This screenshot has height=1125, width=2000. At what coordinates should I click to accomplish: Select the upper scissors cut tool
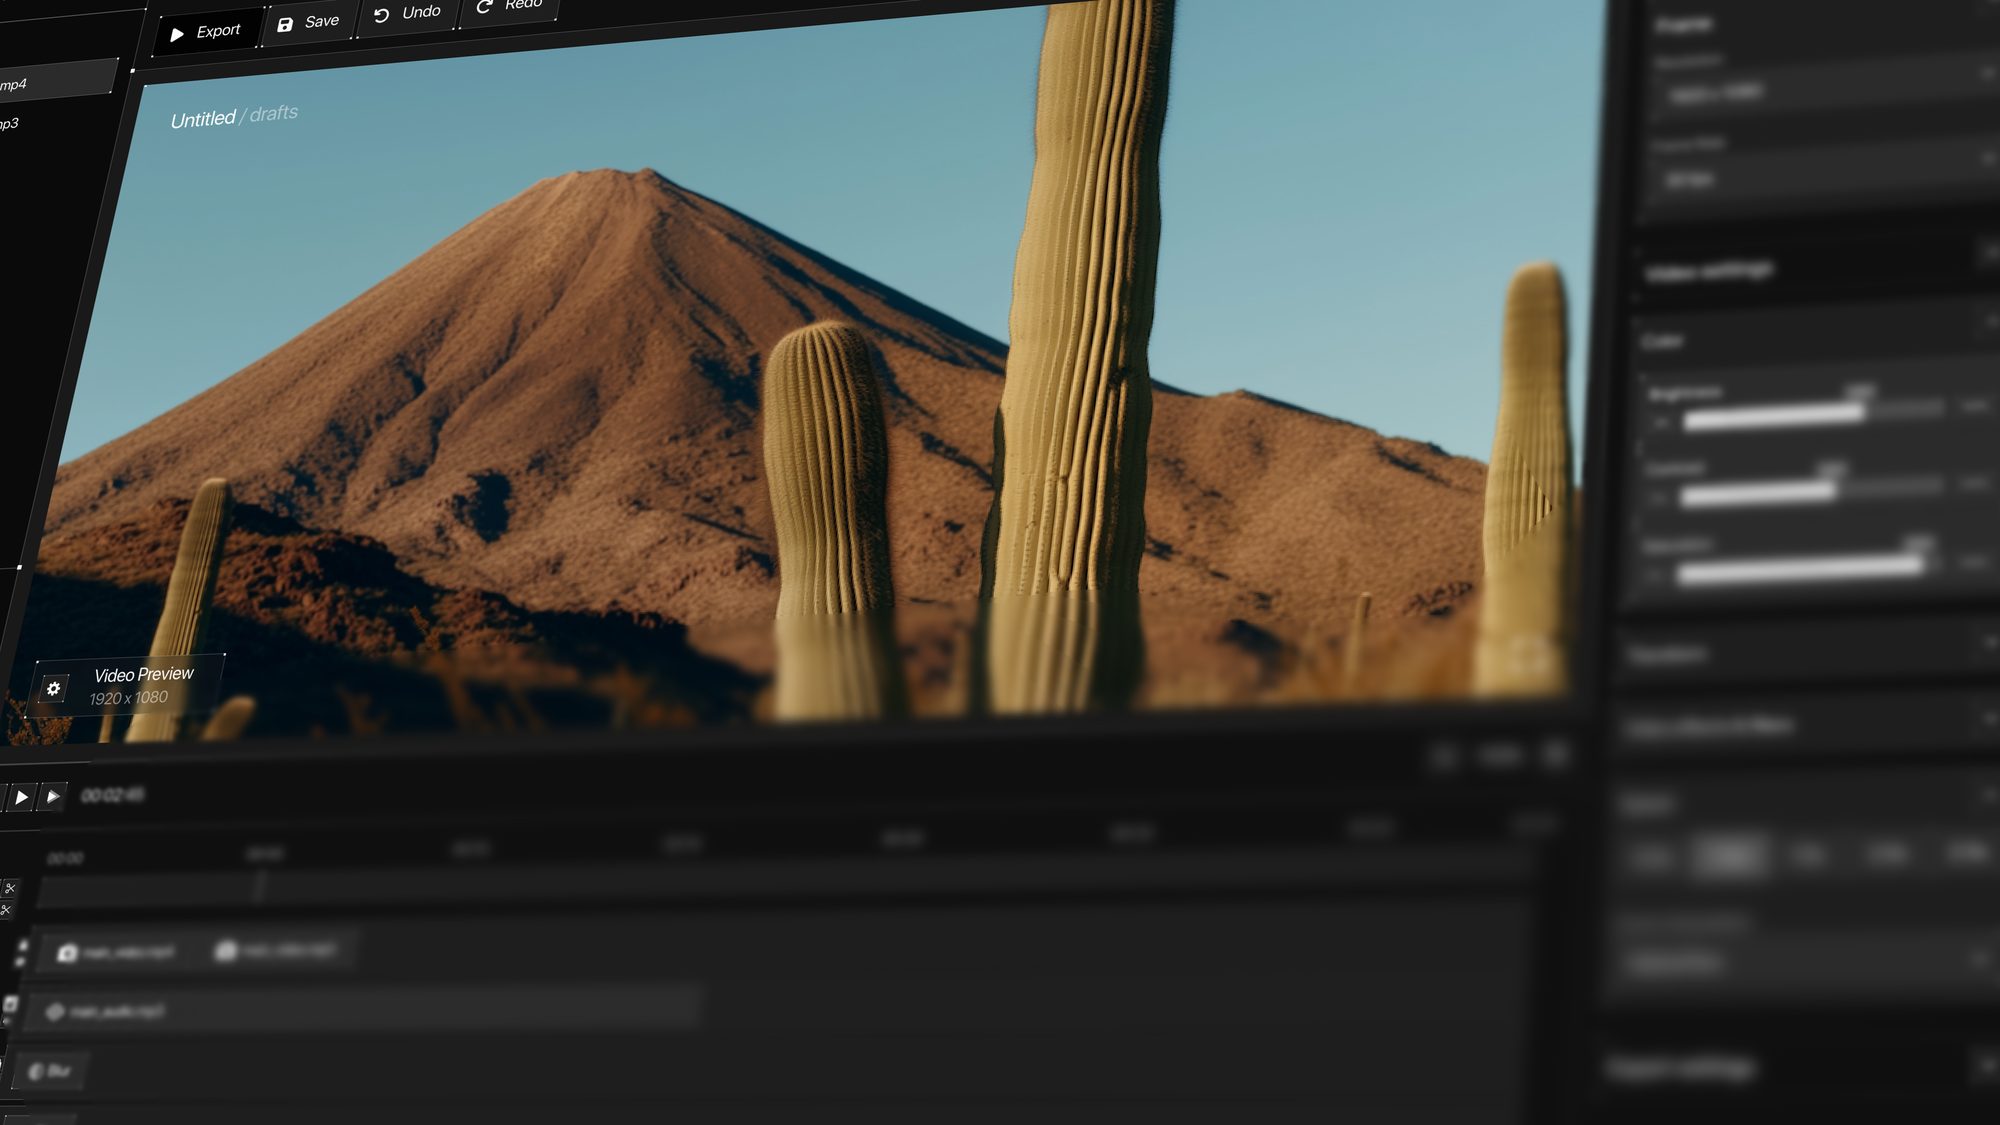click(9, 888)
